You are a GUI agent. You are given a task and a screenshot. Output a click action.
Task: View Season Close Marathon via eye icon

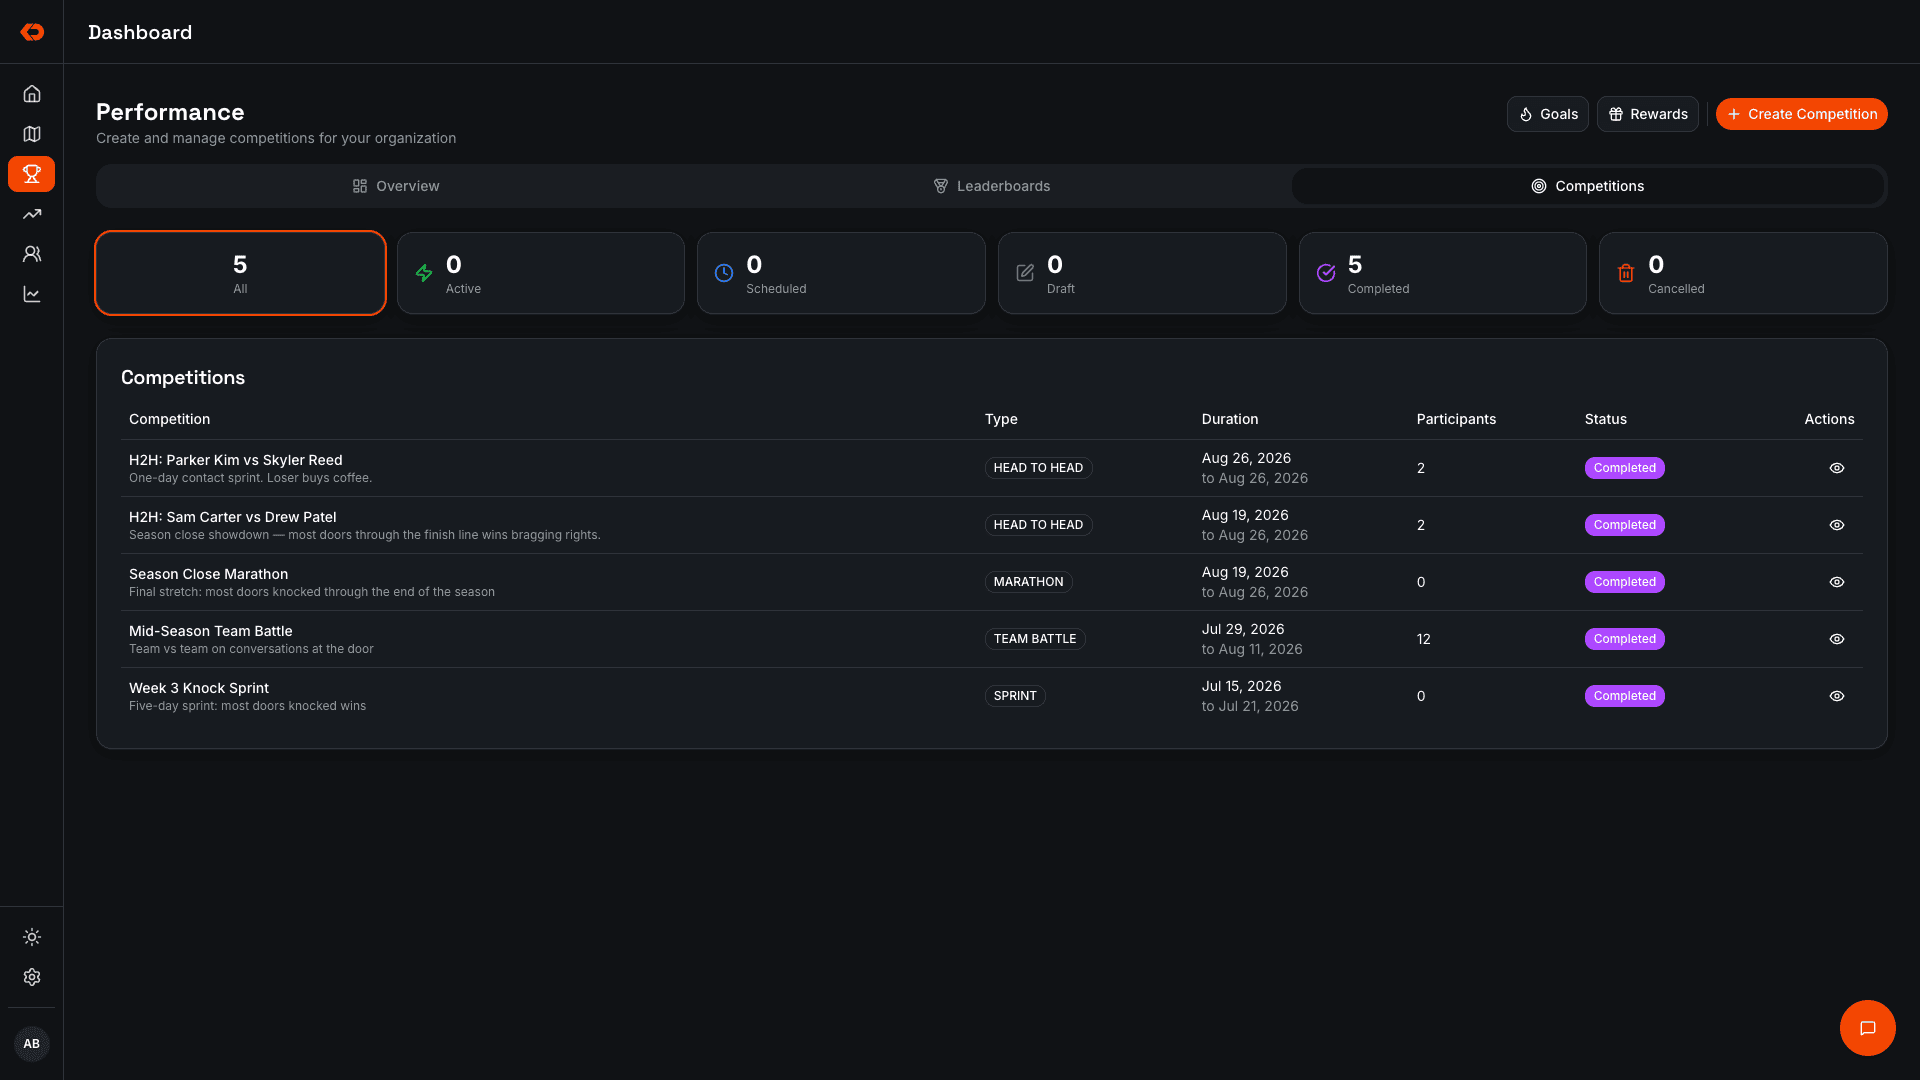1836,582
